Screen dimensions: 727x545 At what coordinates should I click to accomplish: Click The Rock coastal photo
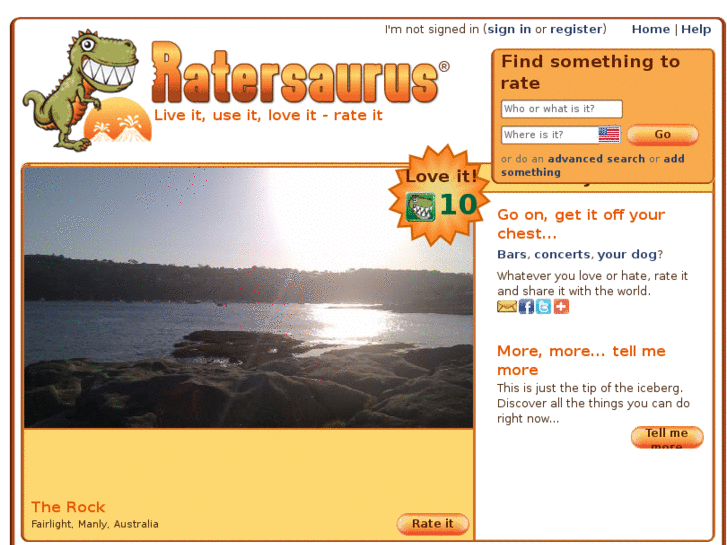pyautogui.click(x=249, y=297)
